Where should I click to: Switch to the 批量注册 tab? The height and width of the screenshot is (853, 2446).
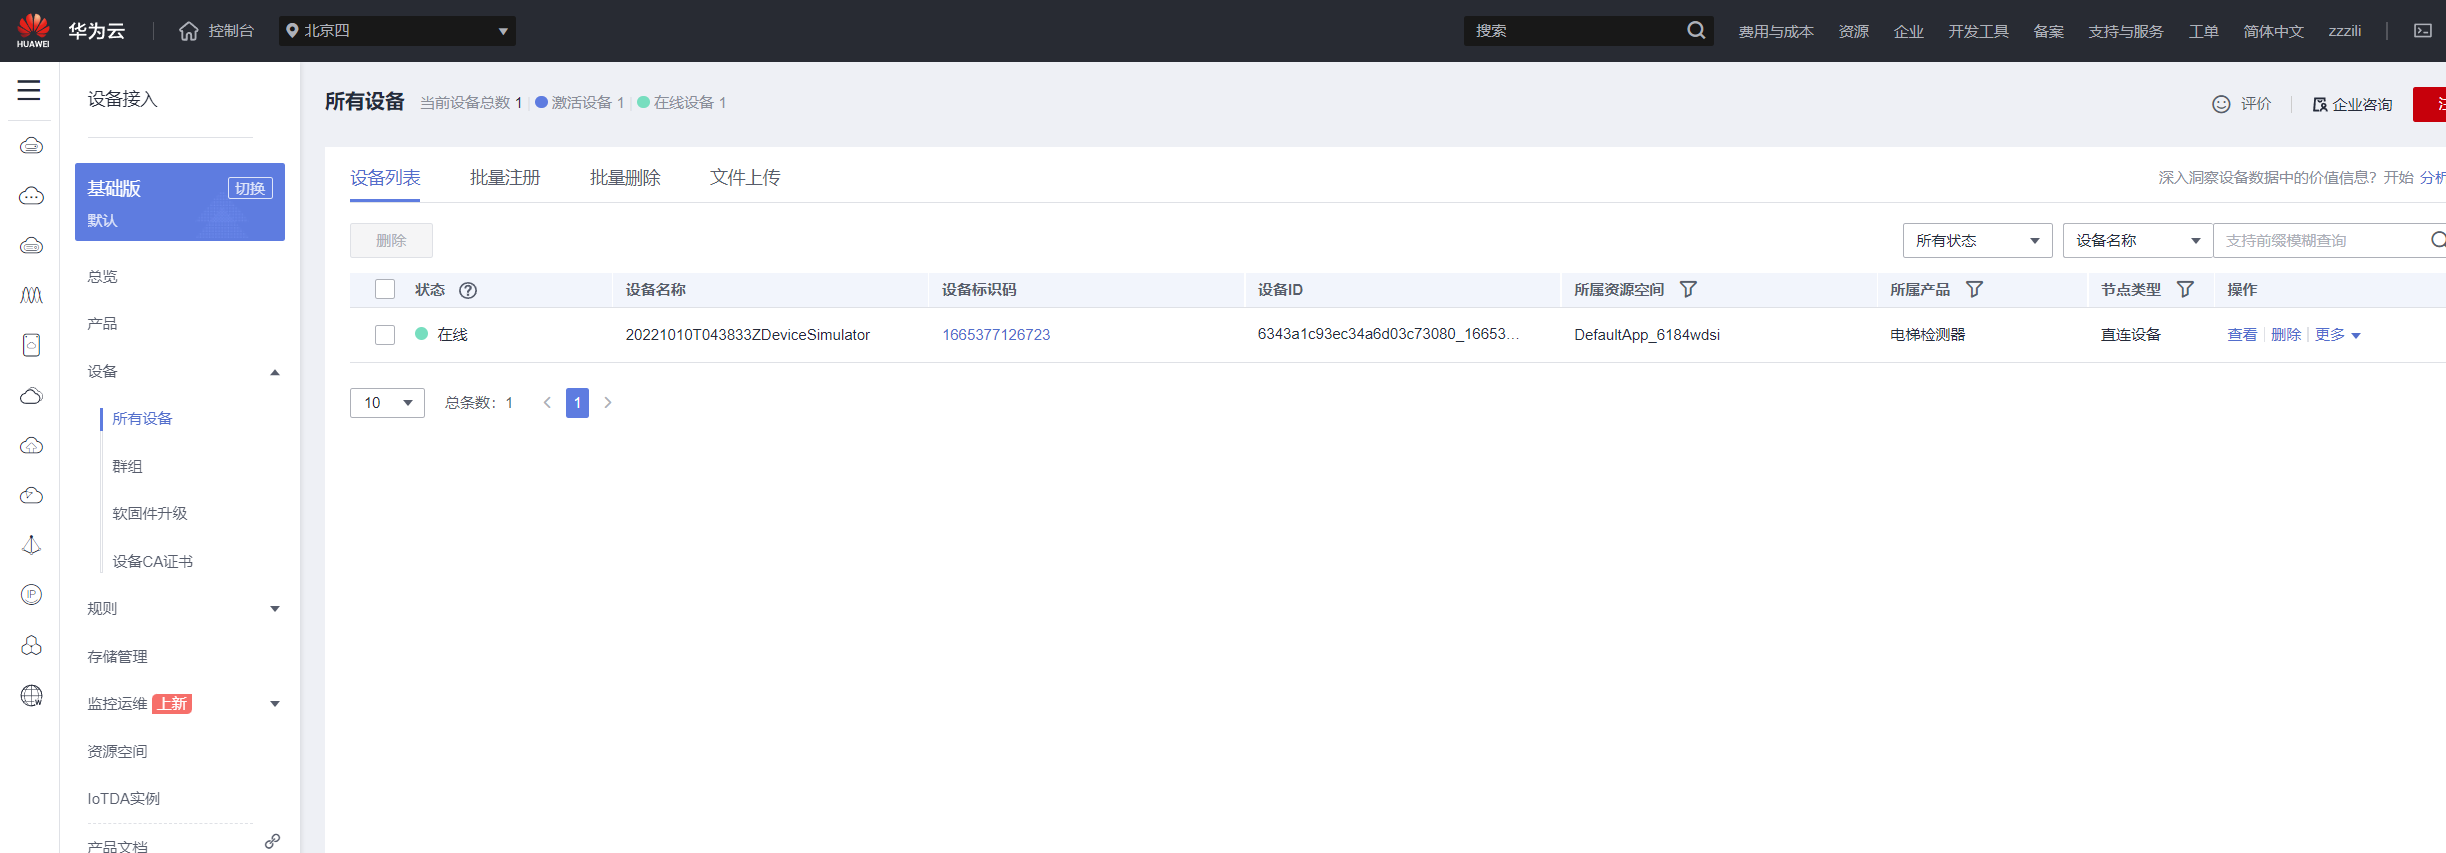[x=505, y=178]
